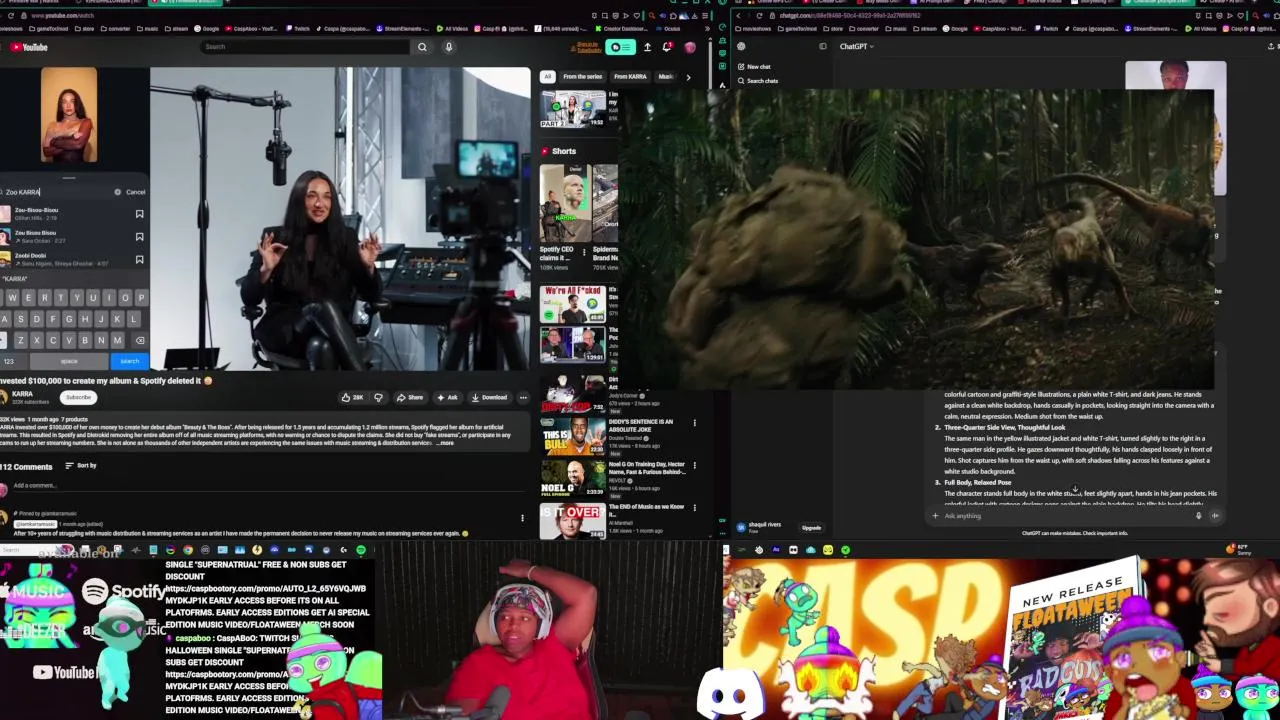Click the Ask button under video
This screenshot has height=720, width=1280.
point(447,397)
